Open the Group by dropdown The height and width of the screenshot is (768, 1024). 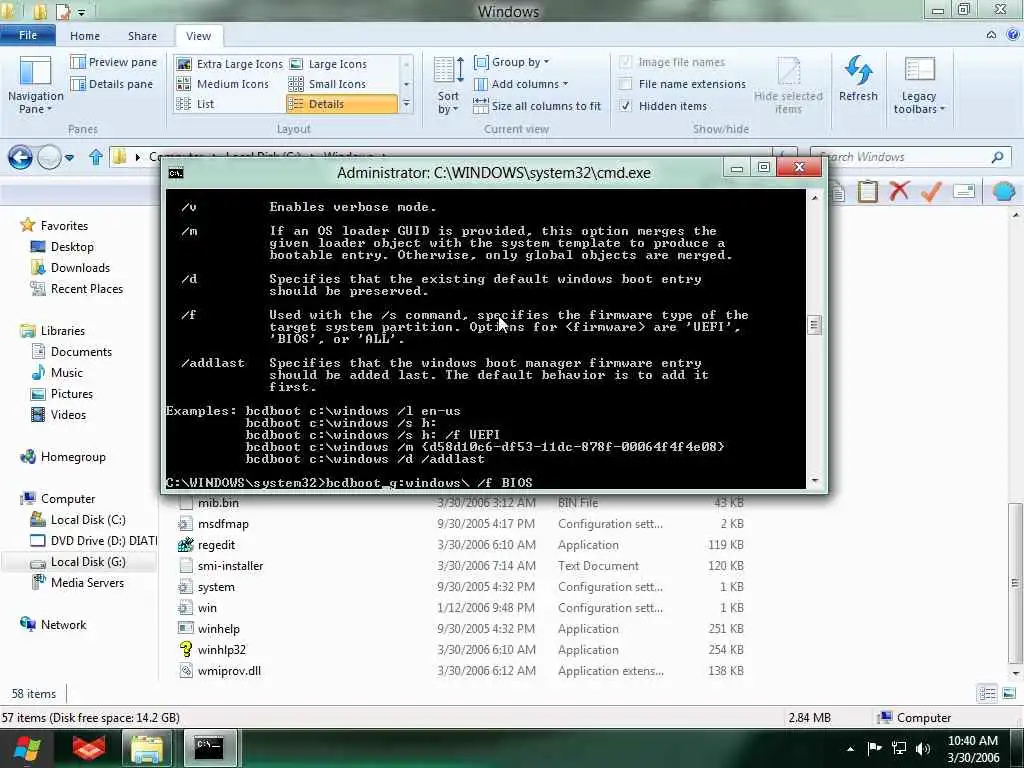tap(511, 62)
